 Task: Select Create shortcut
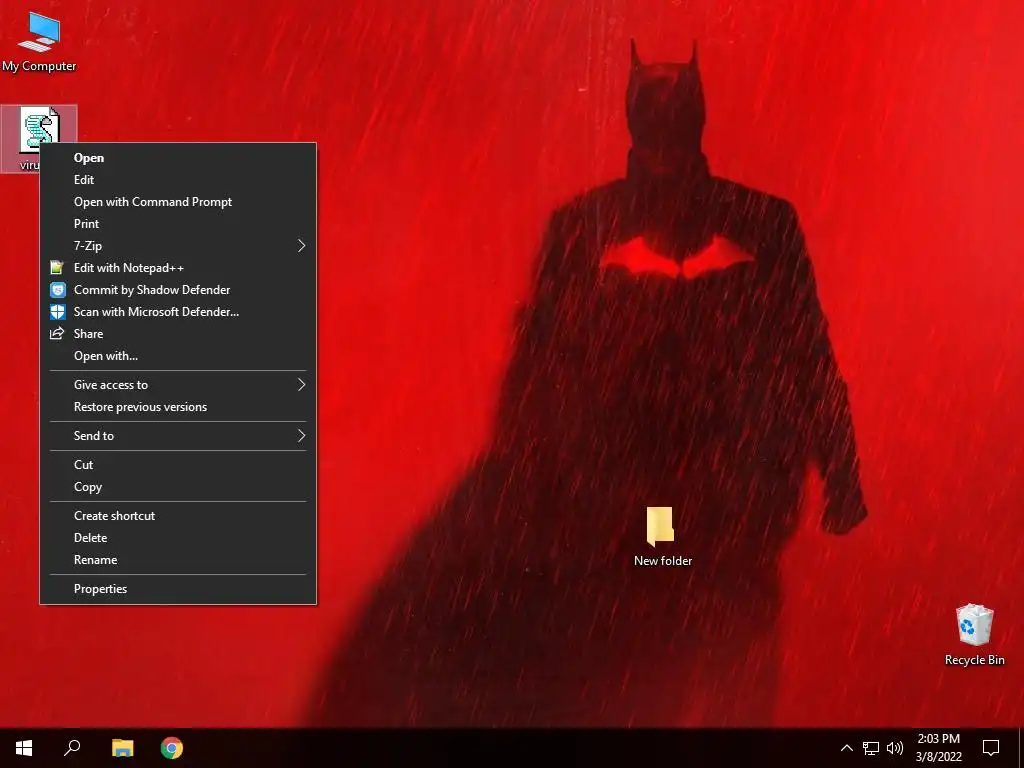178,516
